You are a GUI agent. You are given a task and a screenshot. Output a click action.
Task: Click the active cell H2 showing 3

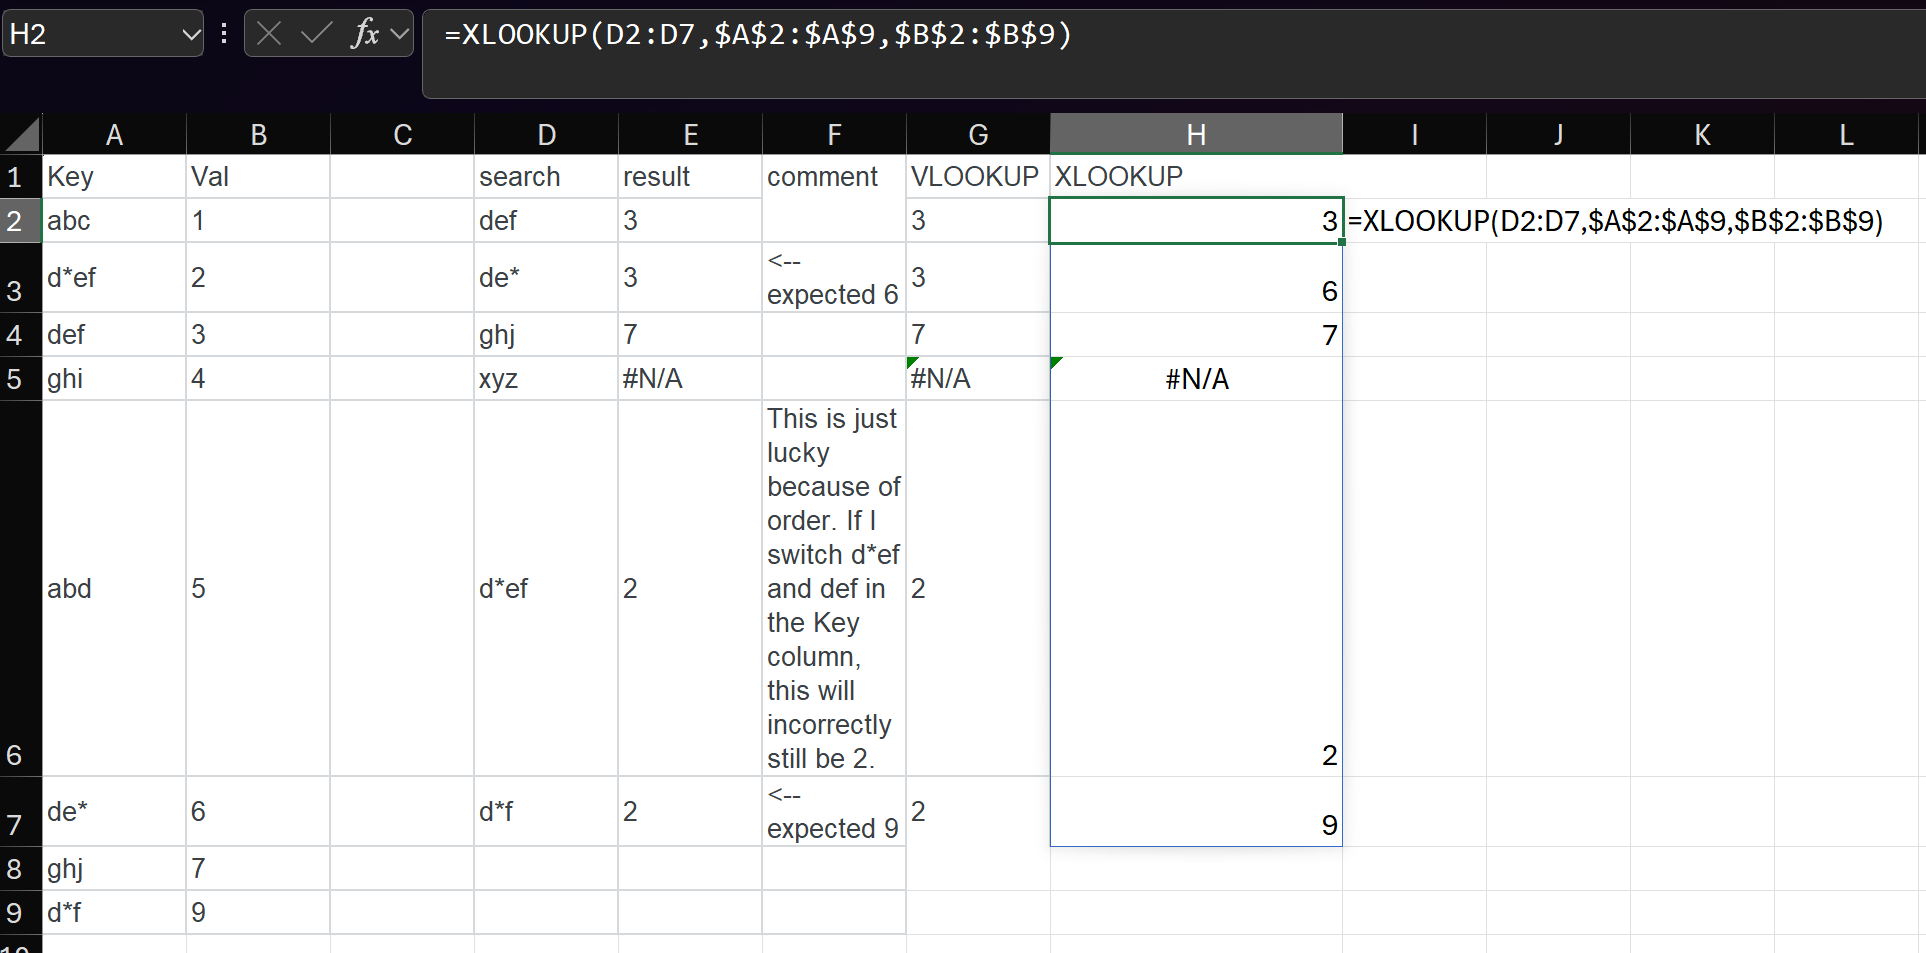coord(1196,221)
